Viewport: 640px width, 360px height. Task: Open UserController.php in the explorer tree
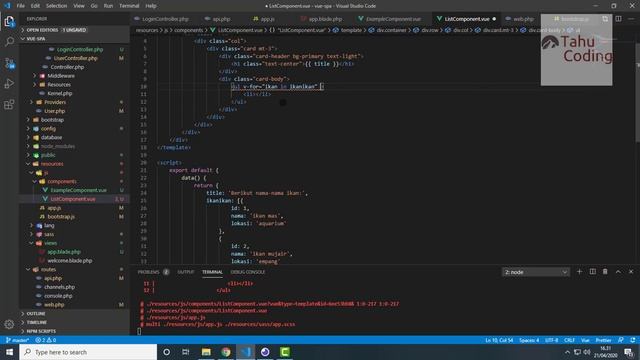coord(76,58)
